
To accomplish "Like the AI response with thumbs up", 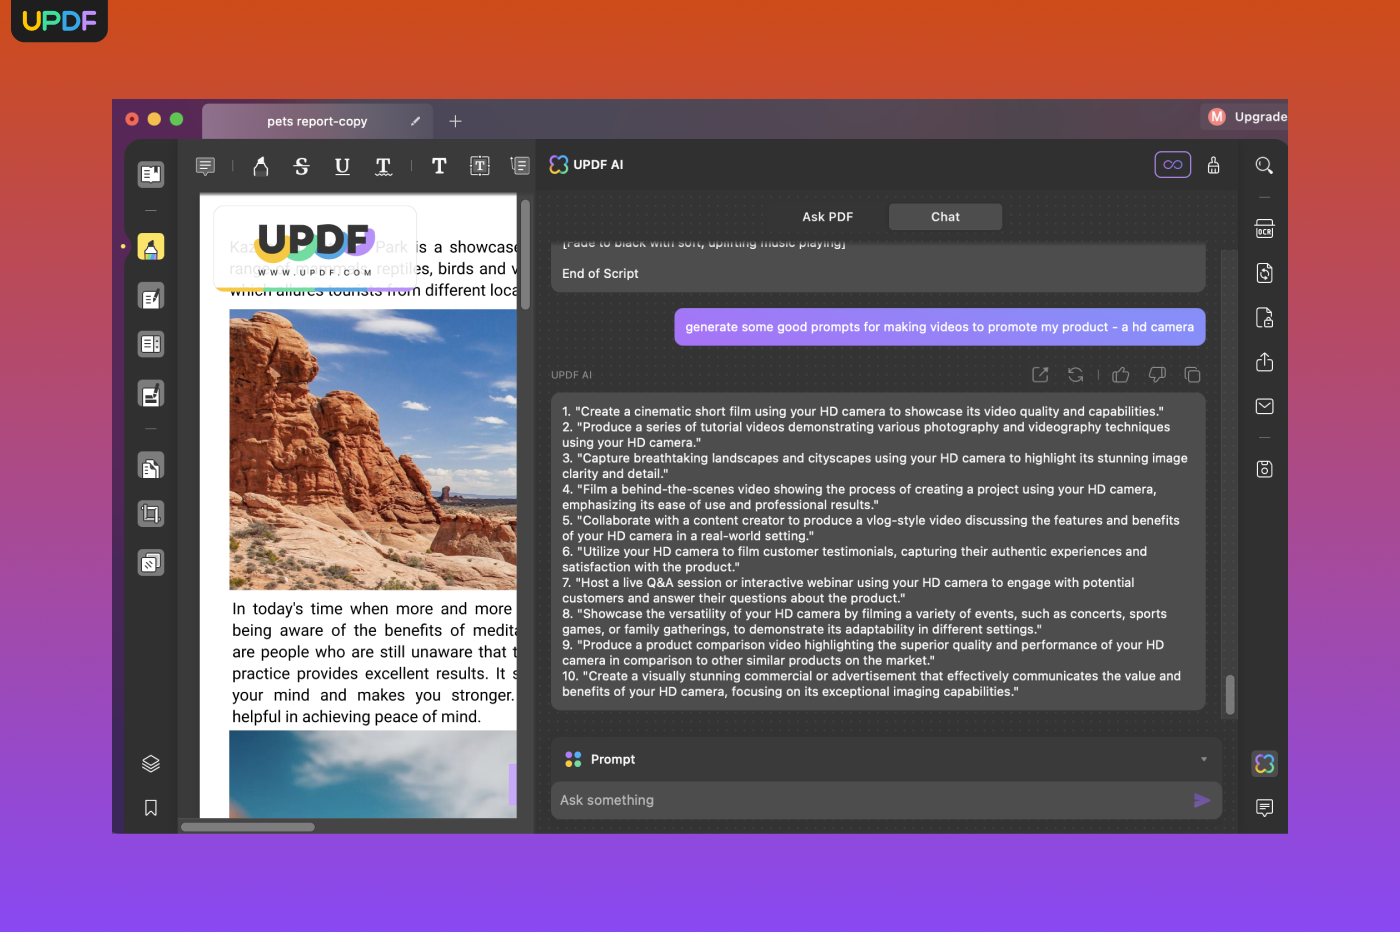I will pyautogui.click(x=1121, y=375).
